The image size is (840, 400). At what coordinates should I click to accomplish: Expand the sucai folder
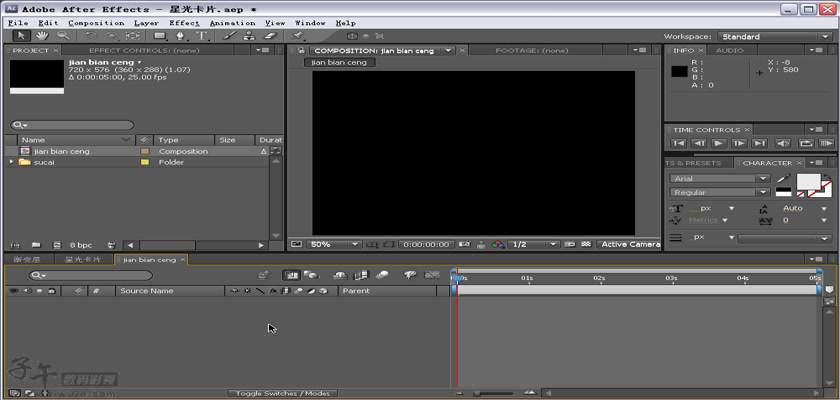tap(12, 162)
